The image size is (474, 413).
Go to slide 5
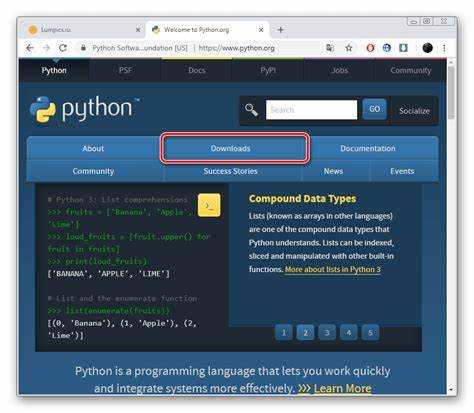coord(370,332)
